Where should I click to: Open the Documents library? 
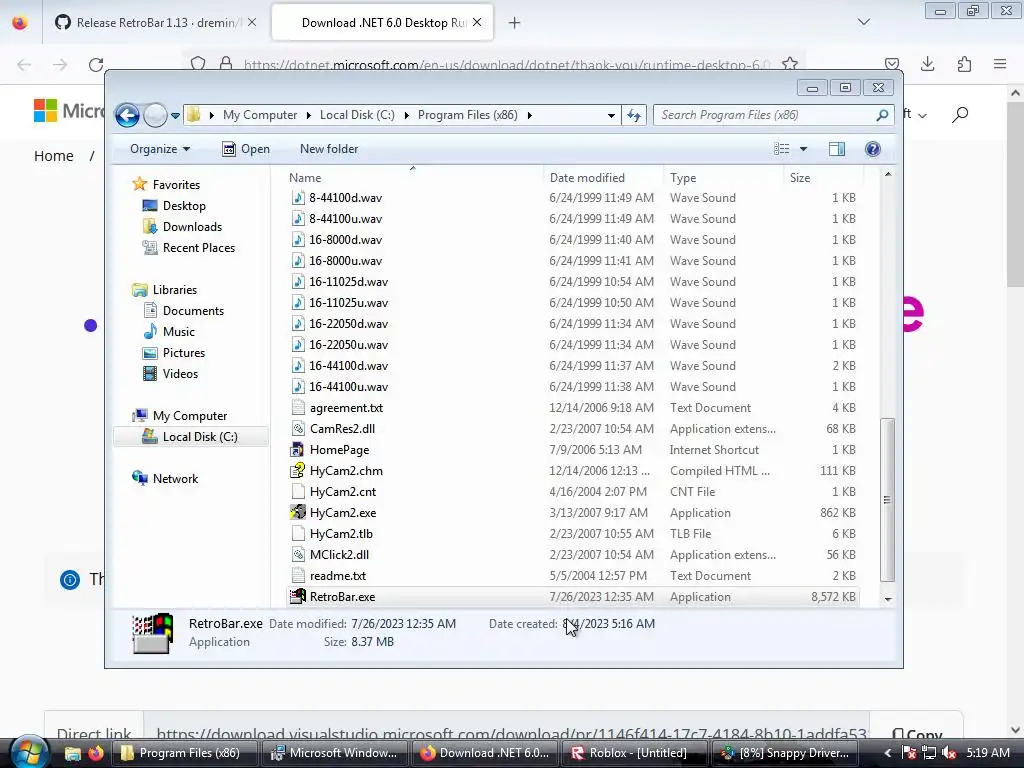tap(193, 311)
